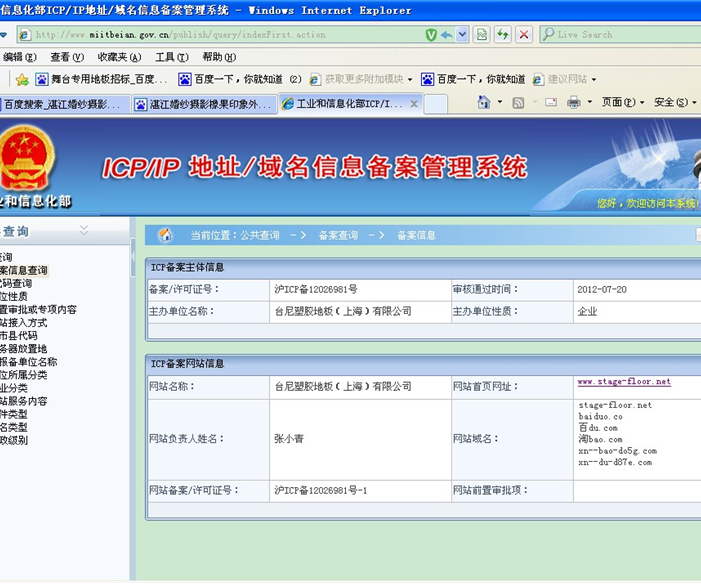
Task: Select 位性质 in the sidebar
Action: 14,296
